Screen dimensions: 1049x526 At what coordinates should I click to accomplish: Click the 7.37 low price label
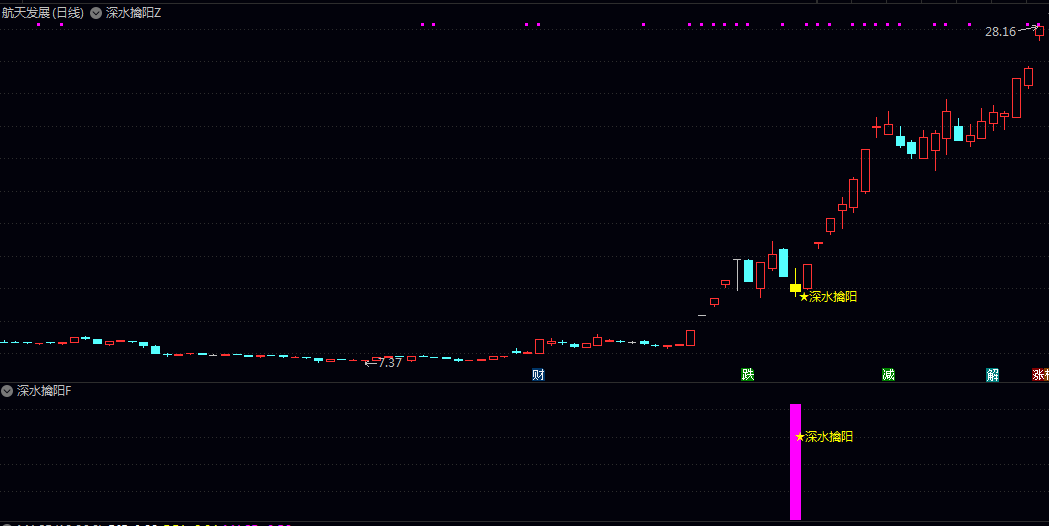point(390,363)
